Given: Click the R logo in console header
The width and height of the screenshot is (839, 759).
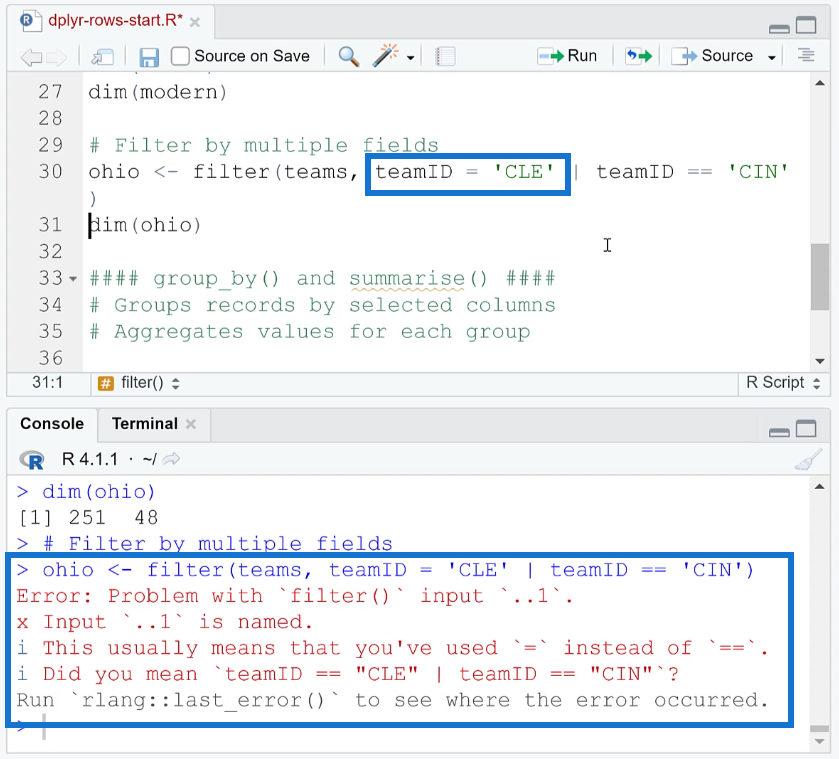Looking at the screenshot, I should pos(32,460).
